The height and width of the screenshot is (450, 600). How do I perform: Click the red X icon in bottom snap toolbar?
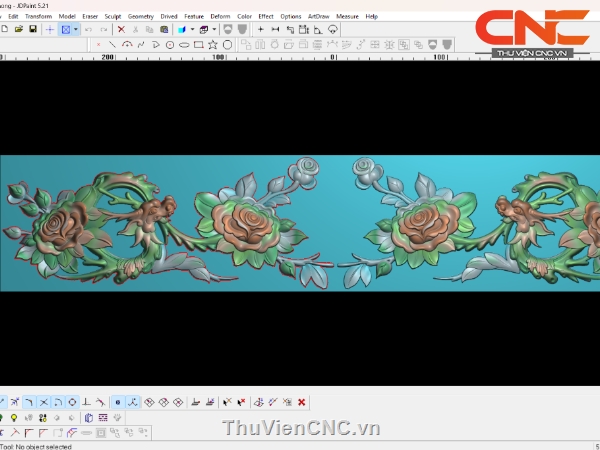pyautogui.click(x=301, y=402)
